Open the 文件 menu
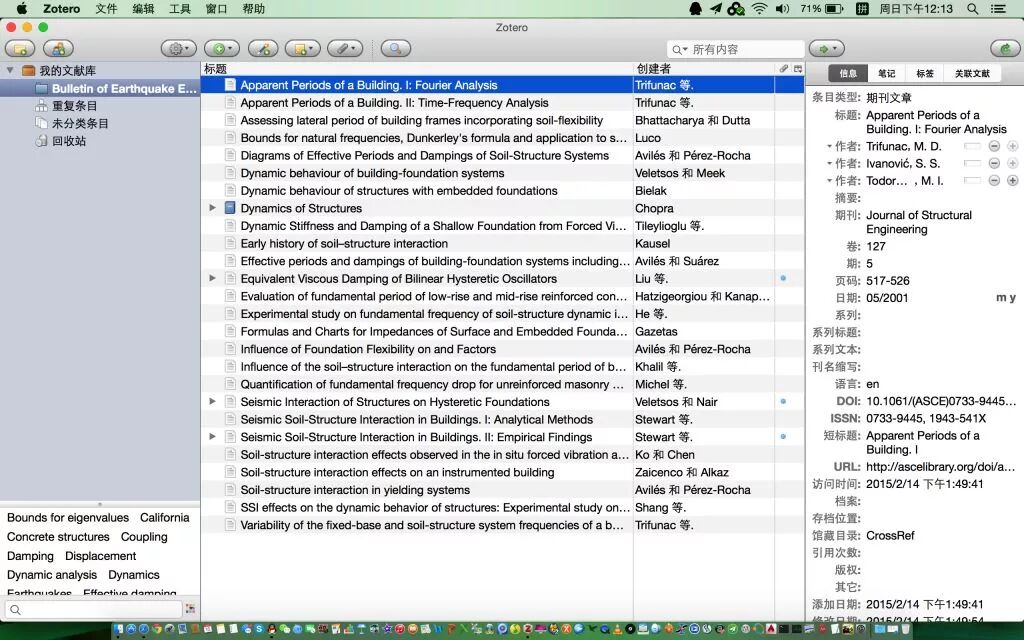 point(106,8)
